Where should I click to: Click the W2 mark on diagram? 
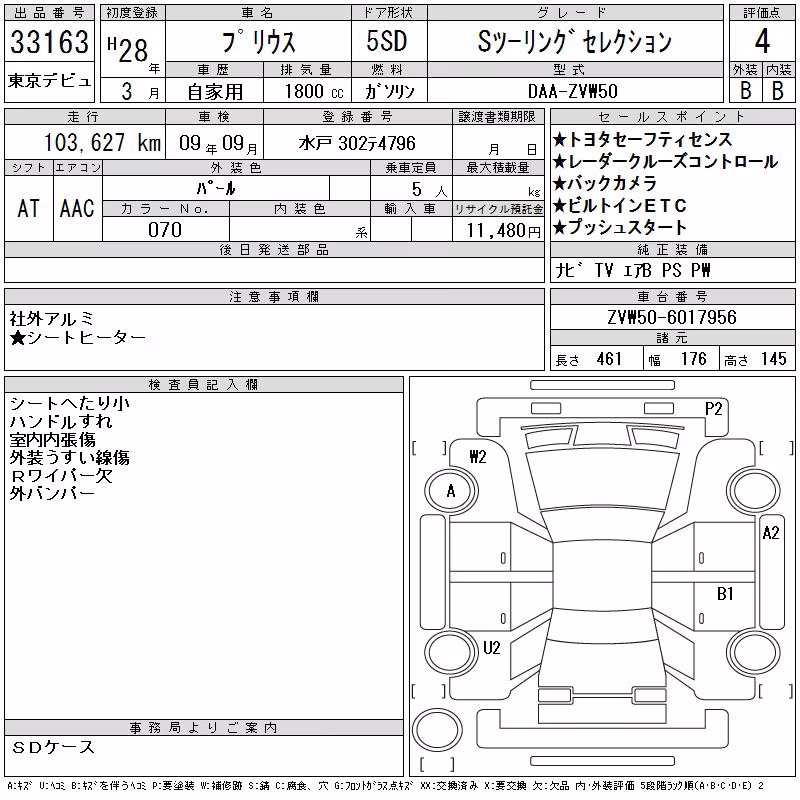coord(478,456)
